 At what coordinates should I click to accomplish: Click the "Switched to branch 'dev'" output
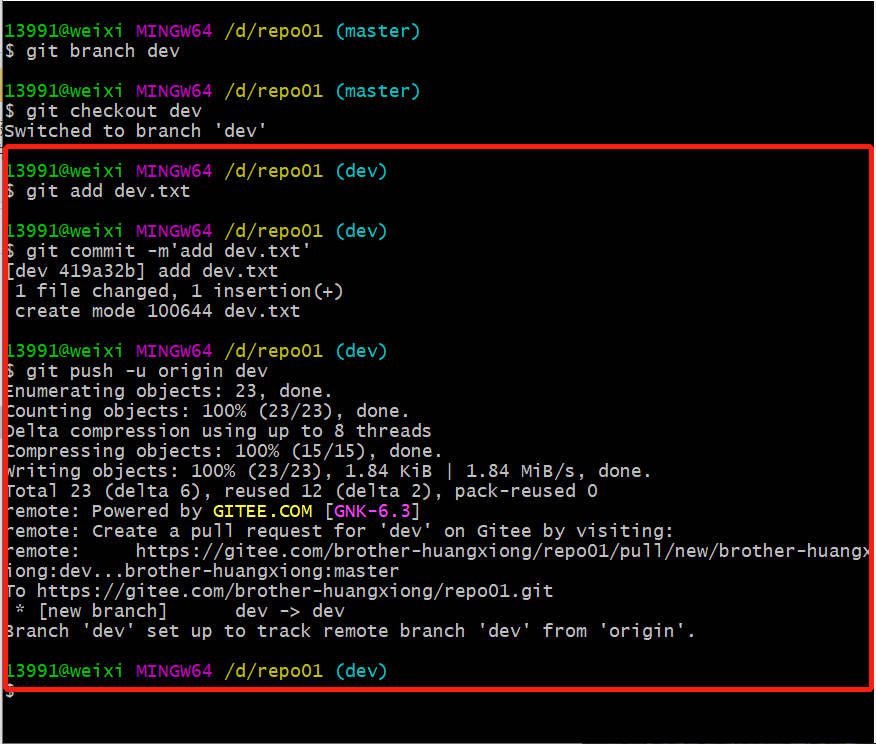135,131
